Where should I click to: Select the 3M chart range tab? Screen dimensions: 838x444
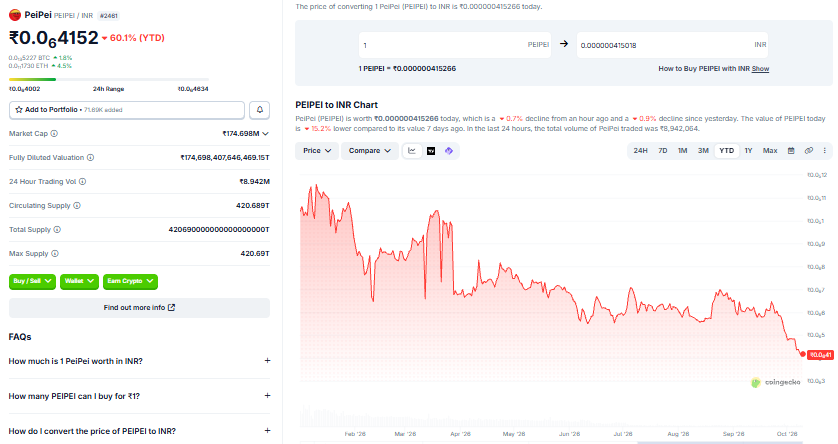703,151
